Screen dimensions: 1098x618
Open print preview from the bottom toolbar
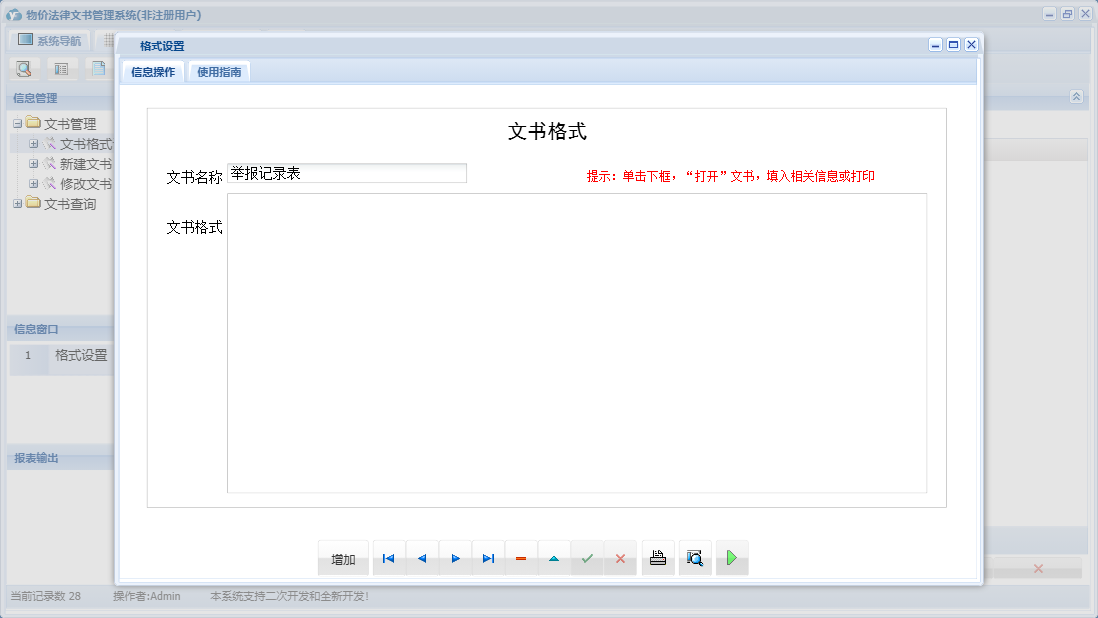(x=694, y=558)
